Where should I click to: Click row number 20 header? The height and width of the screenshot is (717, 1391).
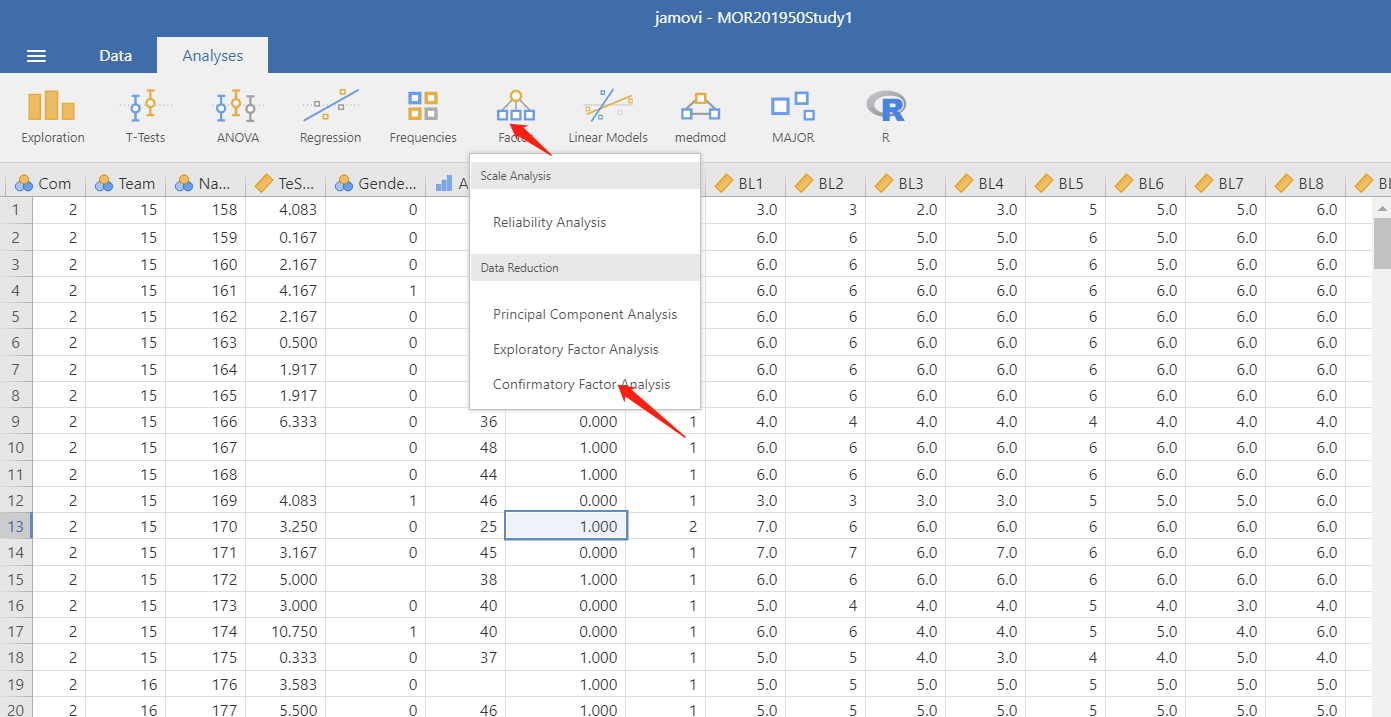tap(16, 710)
